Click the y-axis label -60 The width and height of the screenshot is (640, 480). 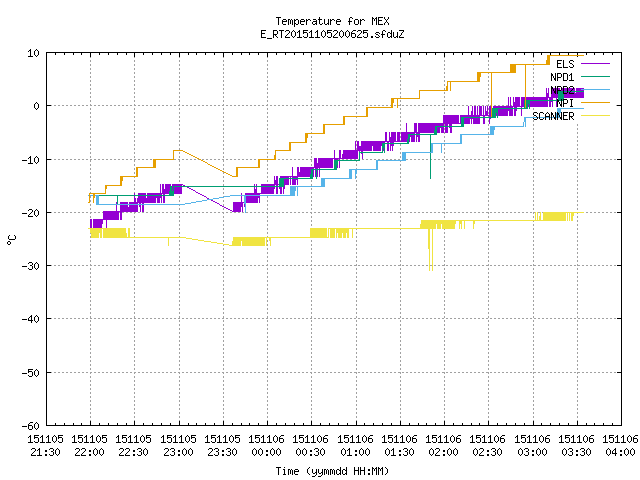[31, 426]
